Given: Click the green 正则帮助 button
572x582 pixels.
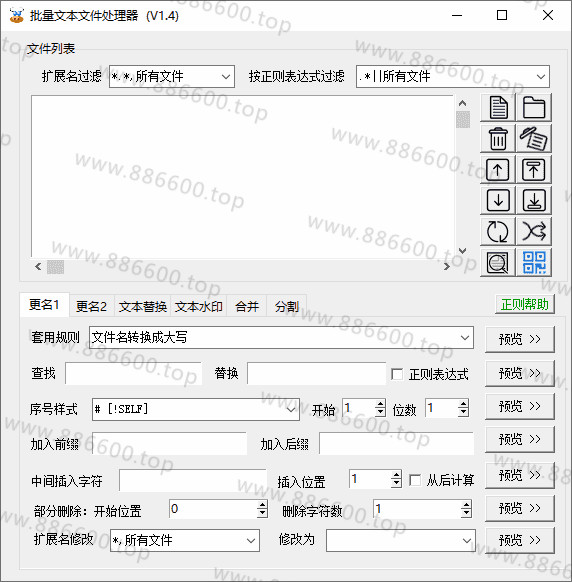Looking at the screenshot, I should coord(524,305).
